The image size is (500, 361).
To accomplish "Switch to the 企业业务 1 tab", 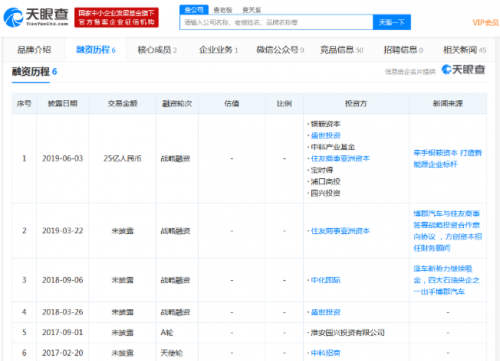I will 218,50.
